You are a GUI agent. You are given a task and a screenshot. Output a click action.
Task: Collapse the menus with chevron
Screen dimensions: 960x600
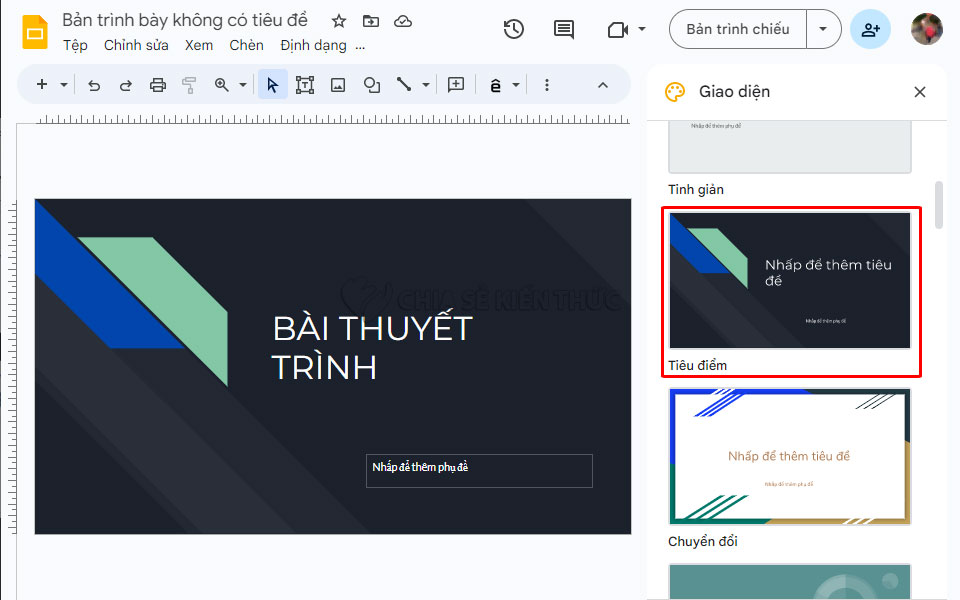tap(602, 85)
